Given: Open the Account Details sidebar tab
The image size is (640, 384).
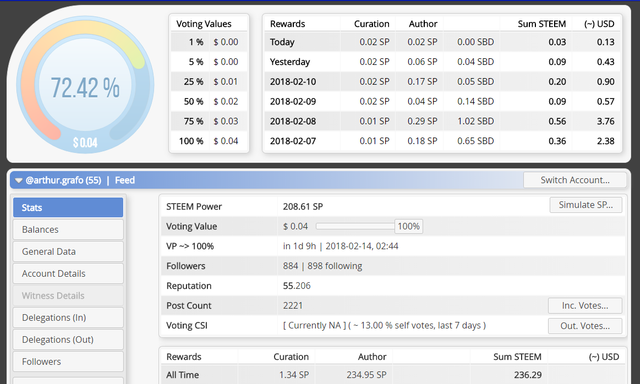Looking at the screenshot, I should coord(68,273).
